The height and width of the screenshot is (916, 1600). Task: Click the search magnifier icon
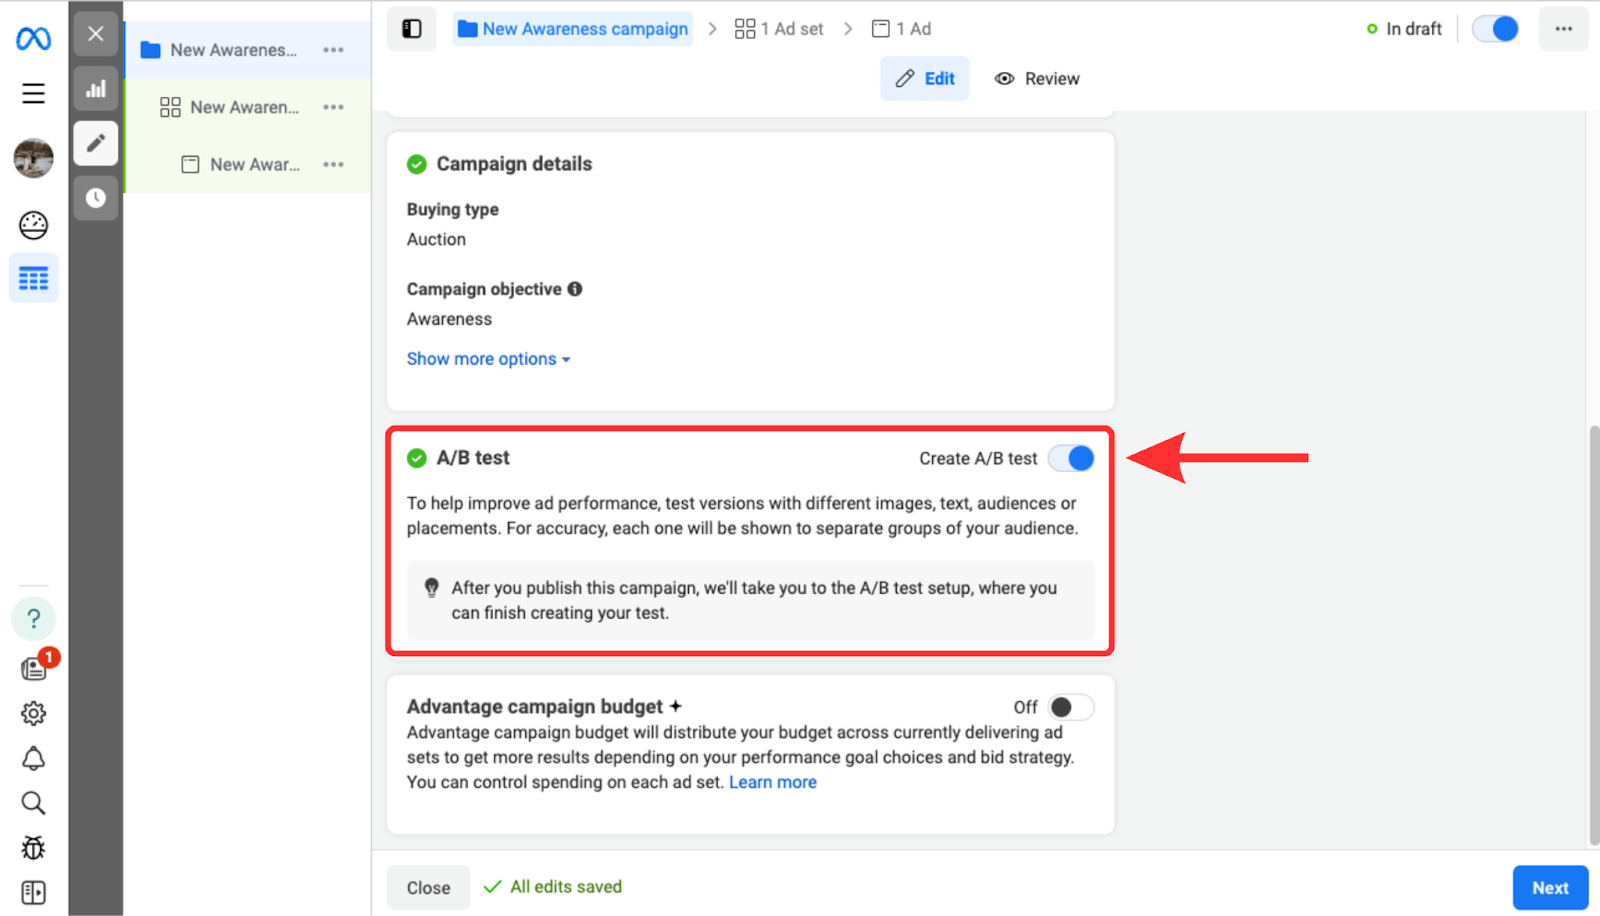click(x=33, y=803)
